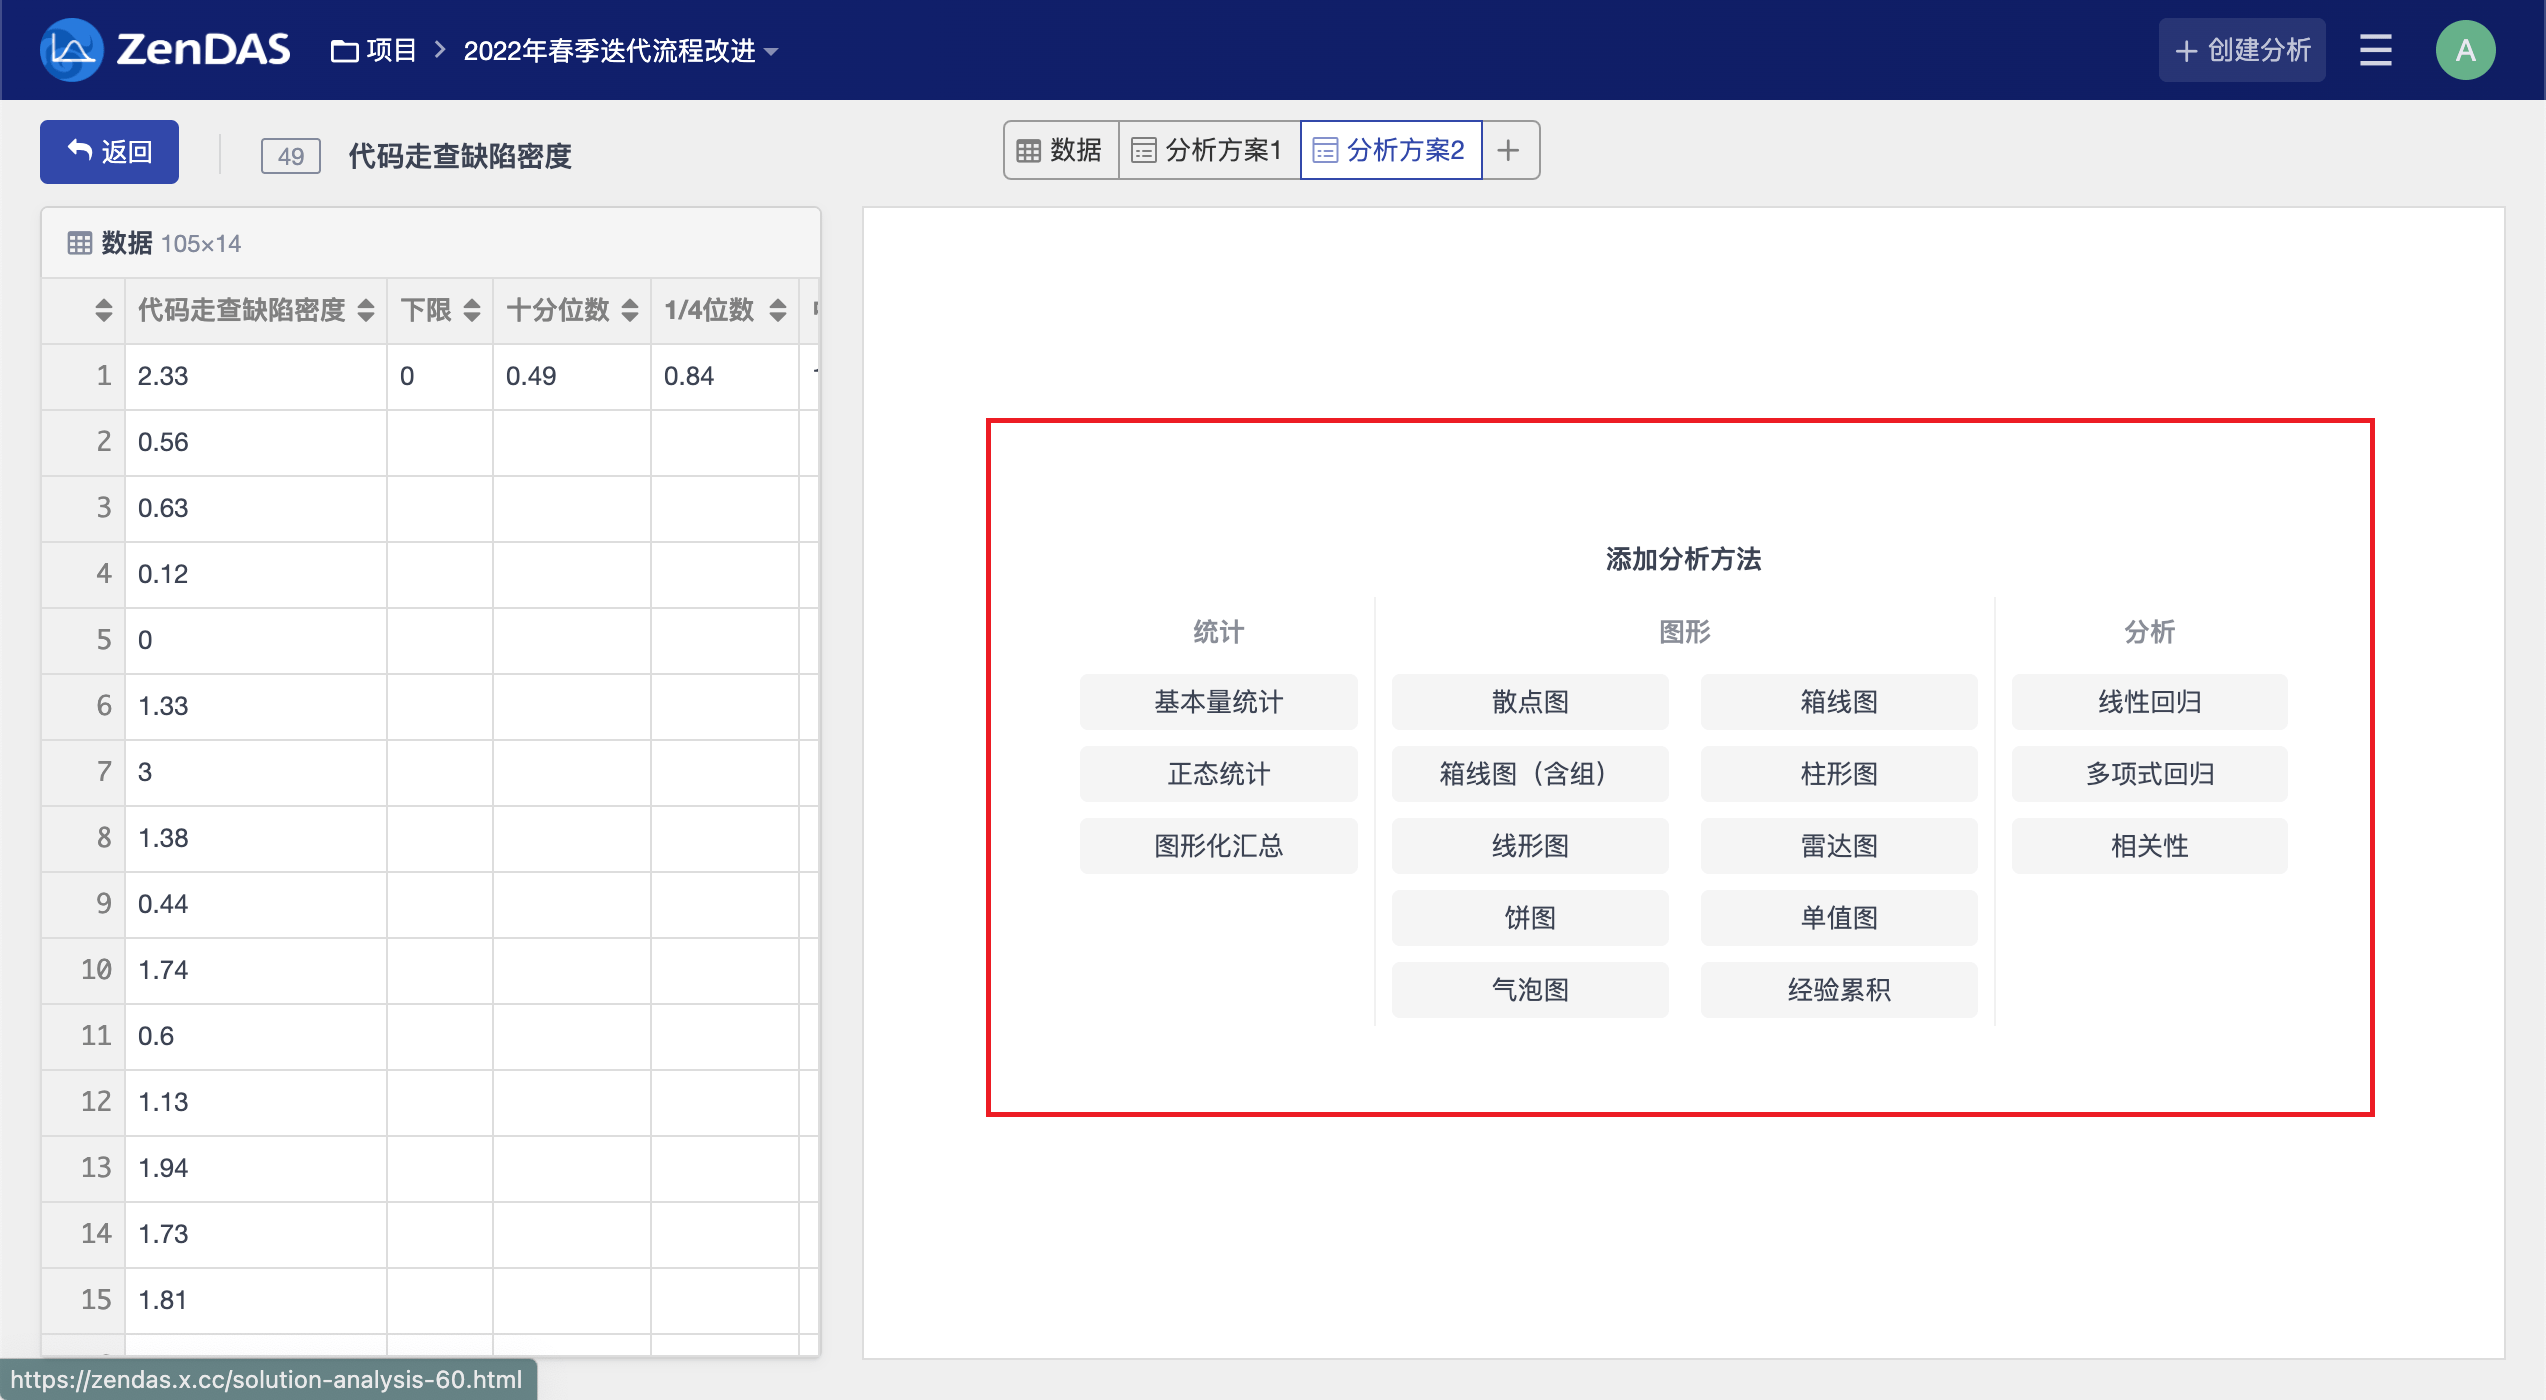Click the ZenDAS logo icon
The width and height of the screenshot is (2546, 1400).
(x=71, y=50)
